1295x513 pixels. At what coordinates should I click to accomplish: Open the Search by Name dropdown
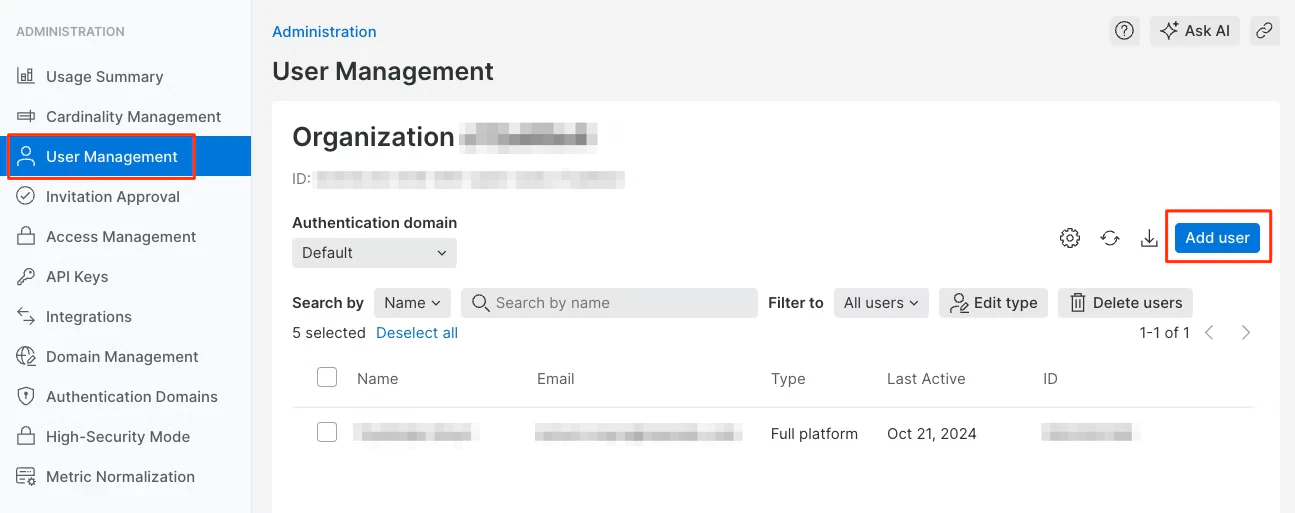coord(412,303)
